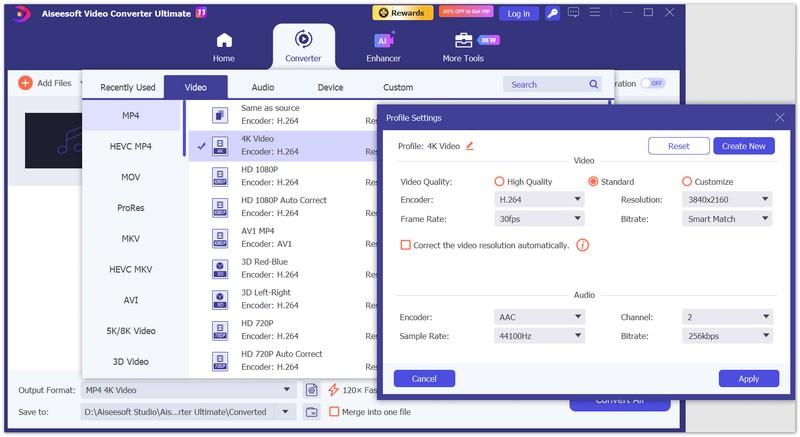Image resolution: width=800 pixels, height=437 pixels.
Task: Click the Add Files plus icon
Action: pos(25,83)
